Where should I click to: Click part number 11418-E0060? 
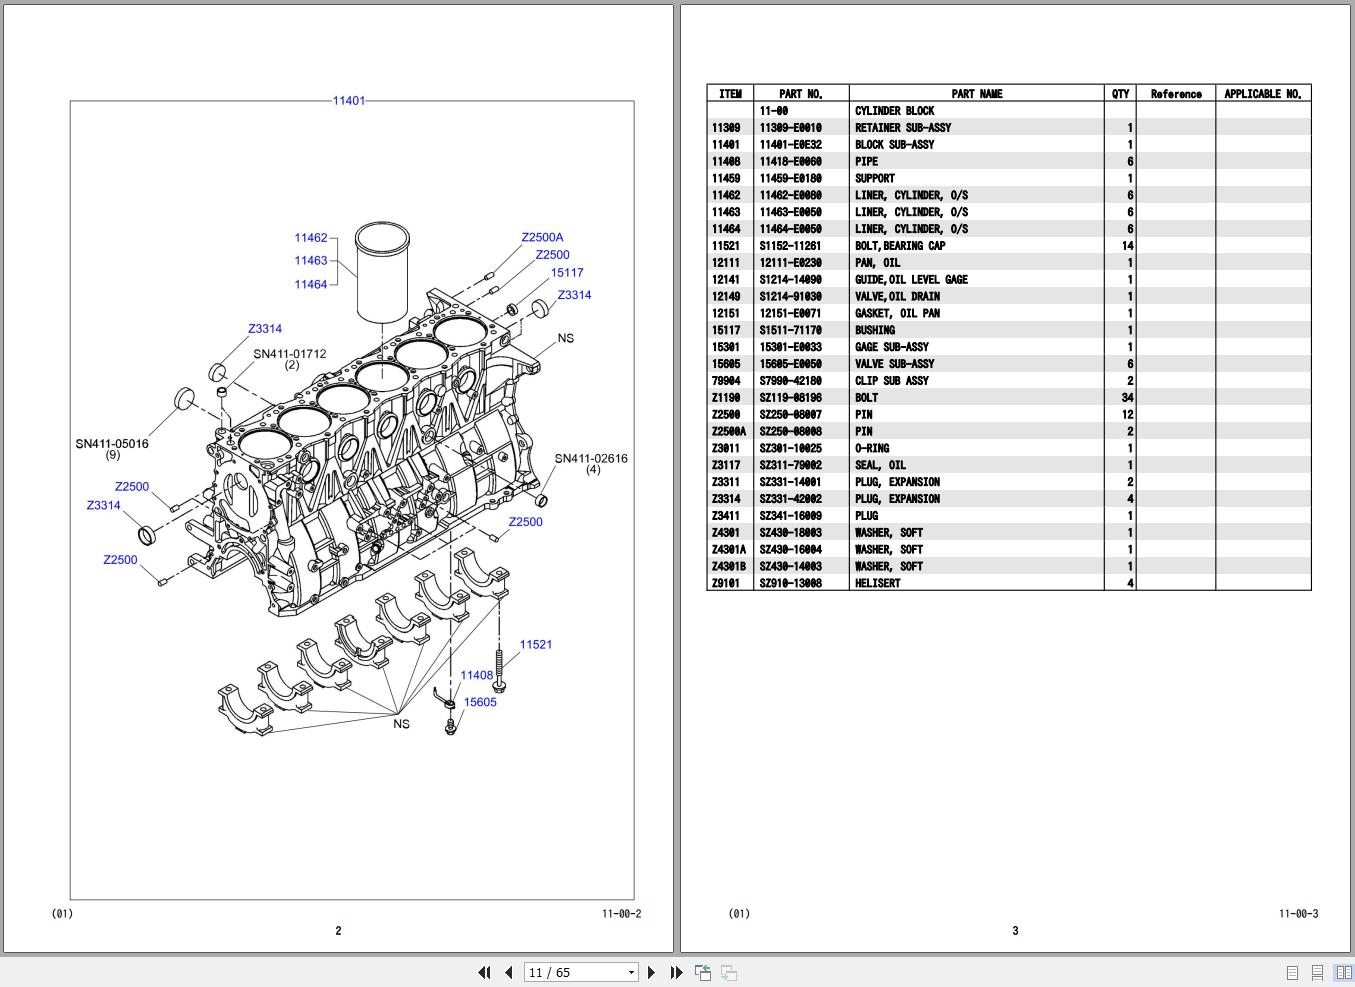[790, 162]
